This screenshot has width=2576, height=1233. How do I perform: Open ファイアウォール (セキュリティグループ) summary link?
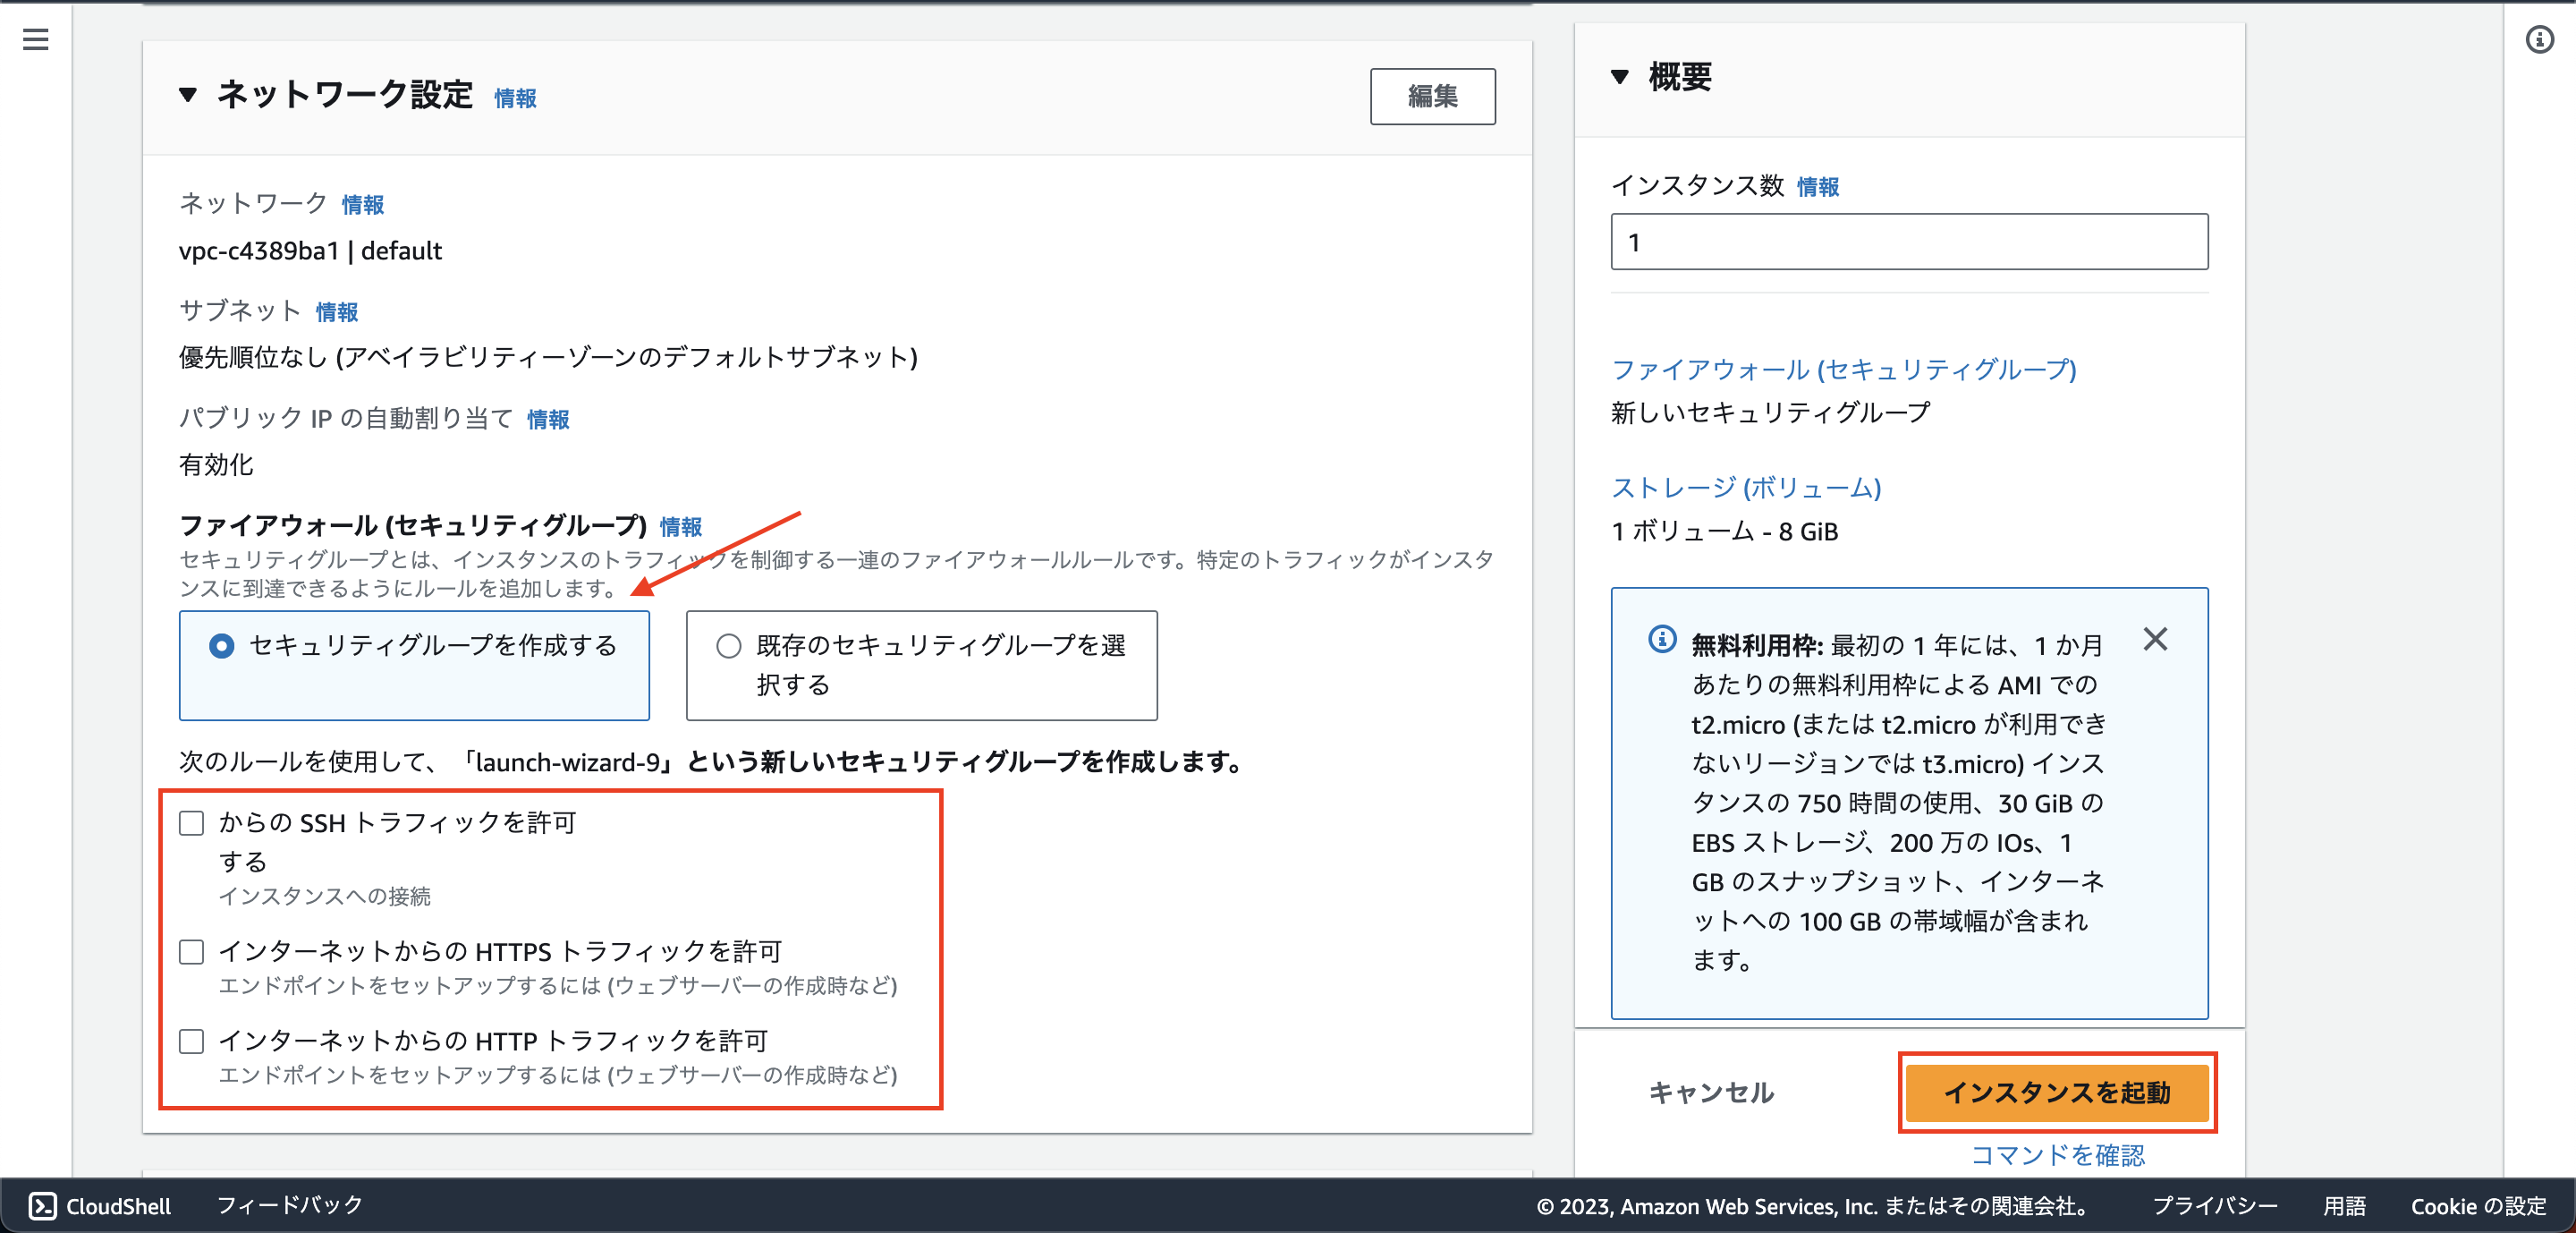[x=1843, y=369]
